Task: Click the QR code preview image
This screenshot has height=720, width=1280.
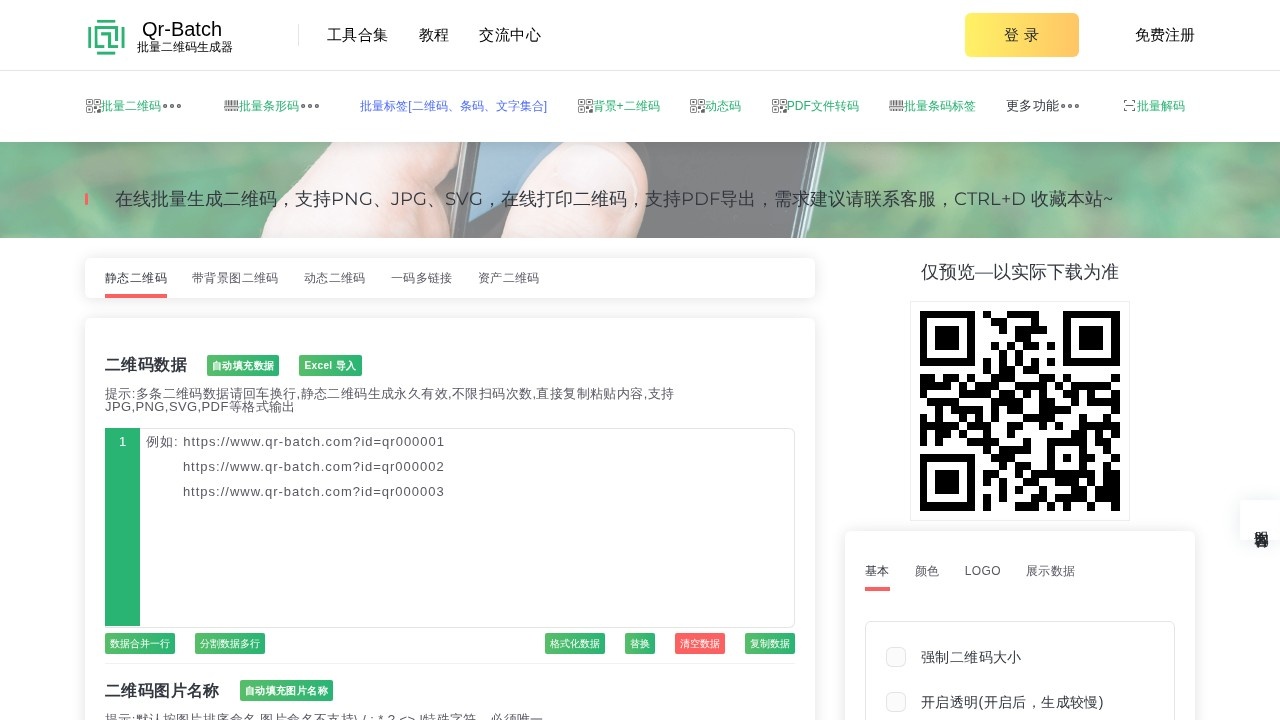Action: click(x=1019, y=411)
